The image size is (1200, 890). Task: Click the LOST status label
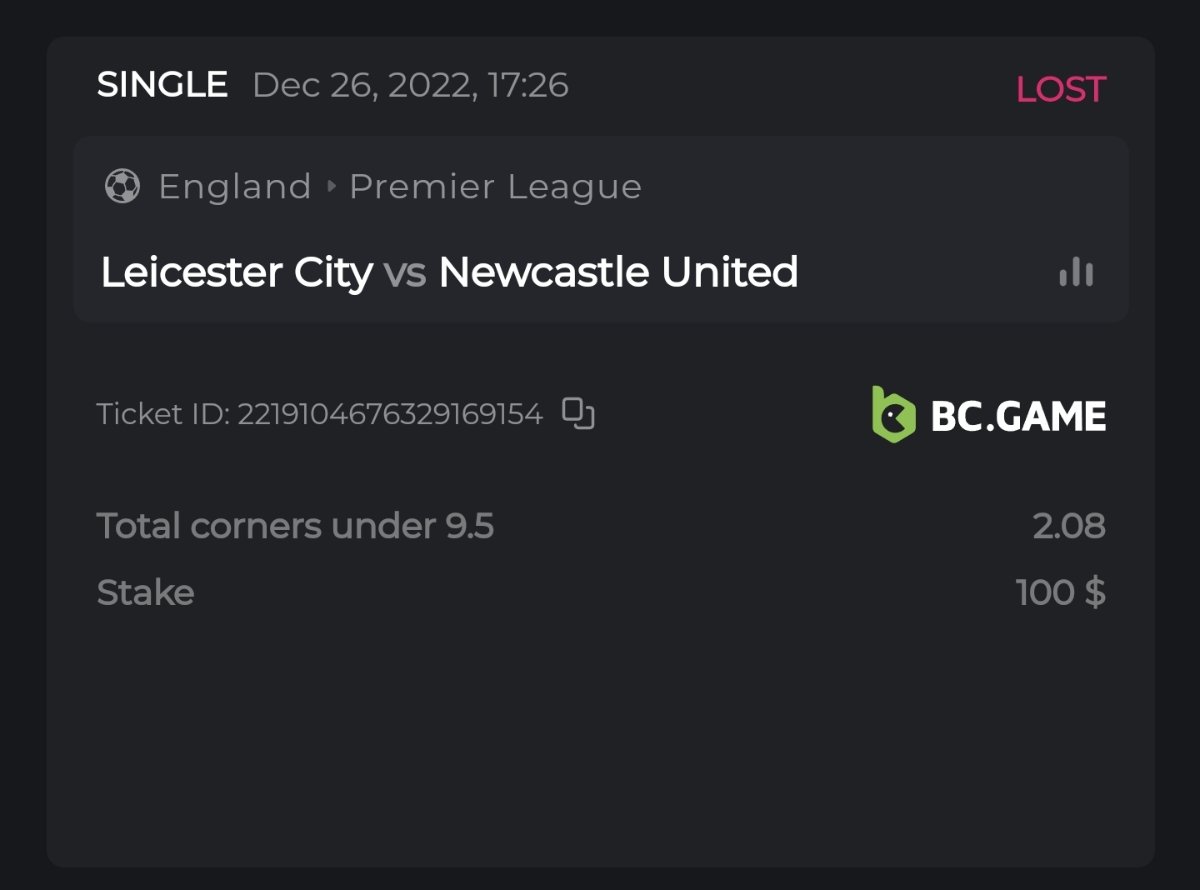(1061, 89)
